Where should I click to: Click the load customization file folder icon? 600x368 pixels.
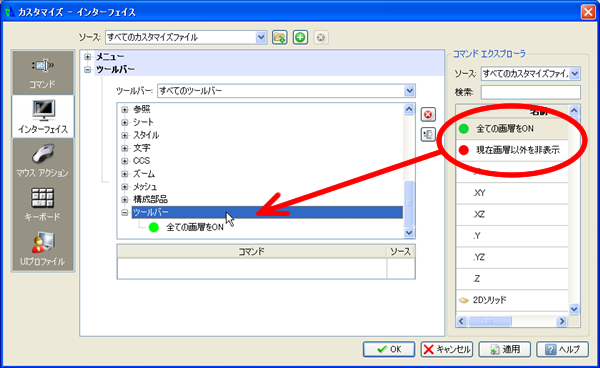[280, 37]
